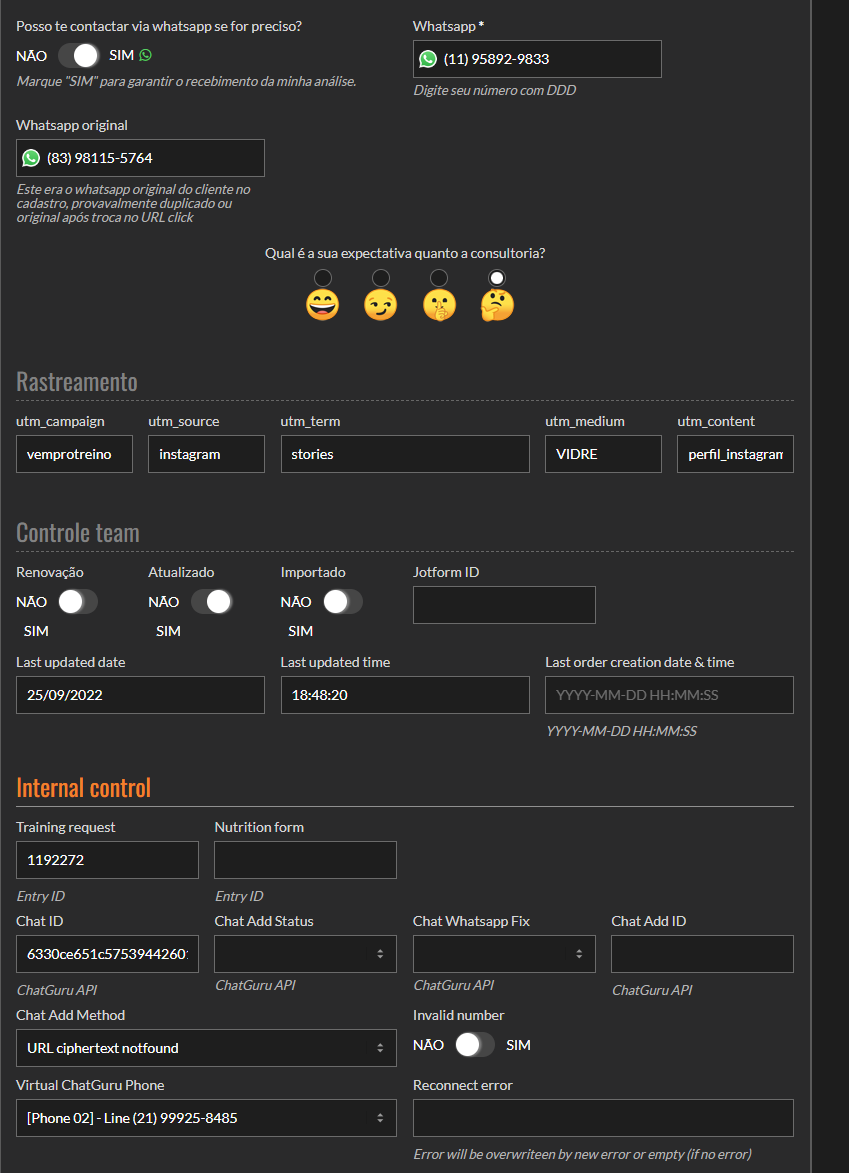Click the Last order creation date field
The width and height of the screenshot is (849, 1173).
[x=669, y=695]
